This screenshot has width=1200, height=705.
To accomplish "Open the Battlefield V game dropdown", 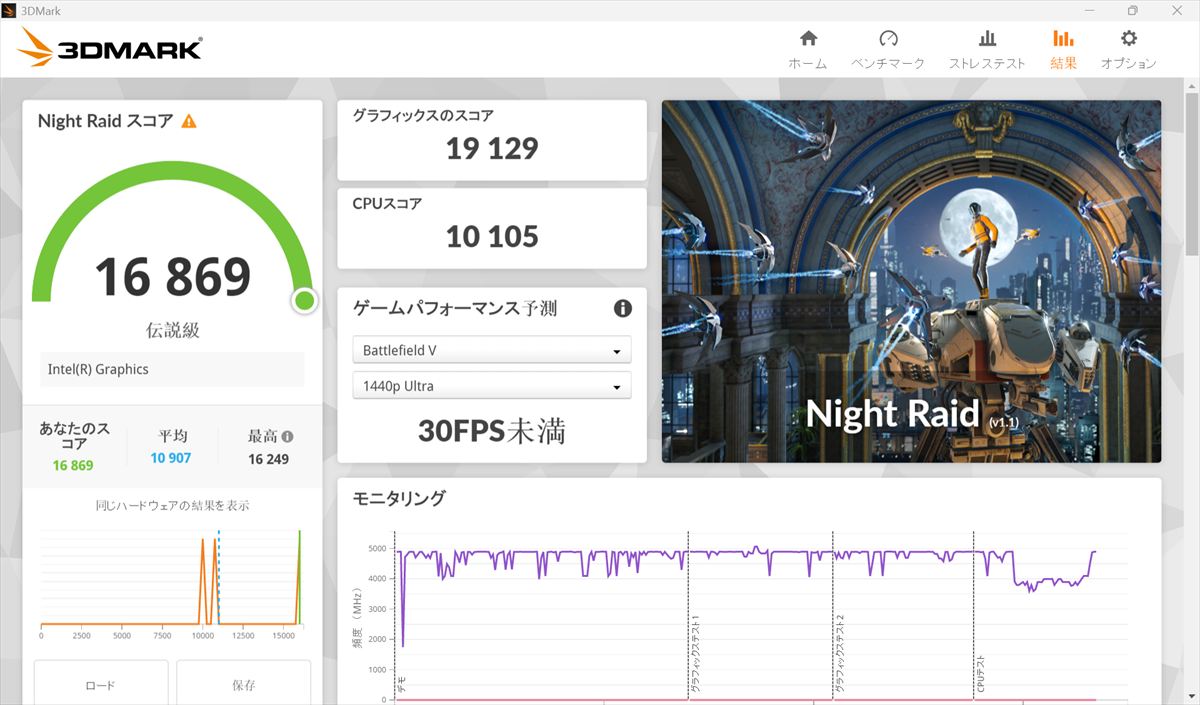I will point(491,351).
